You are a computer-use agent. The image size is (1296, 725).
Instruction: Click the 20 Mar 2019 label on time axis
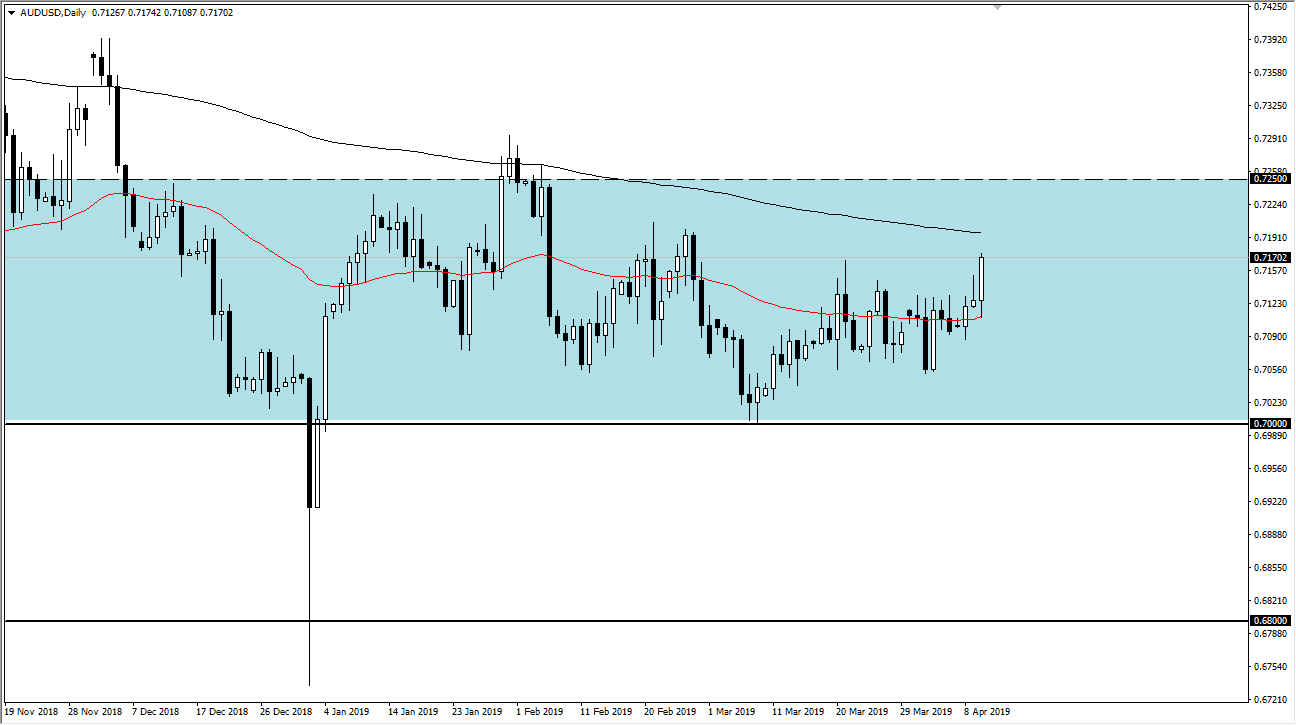pos(862,711)
